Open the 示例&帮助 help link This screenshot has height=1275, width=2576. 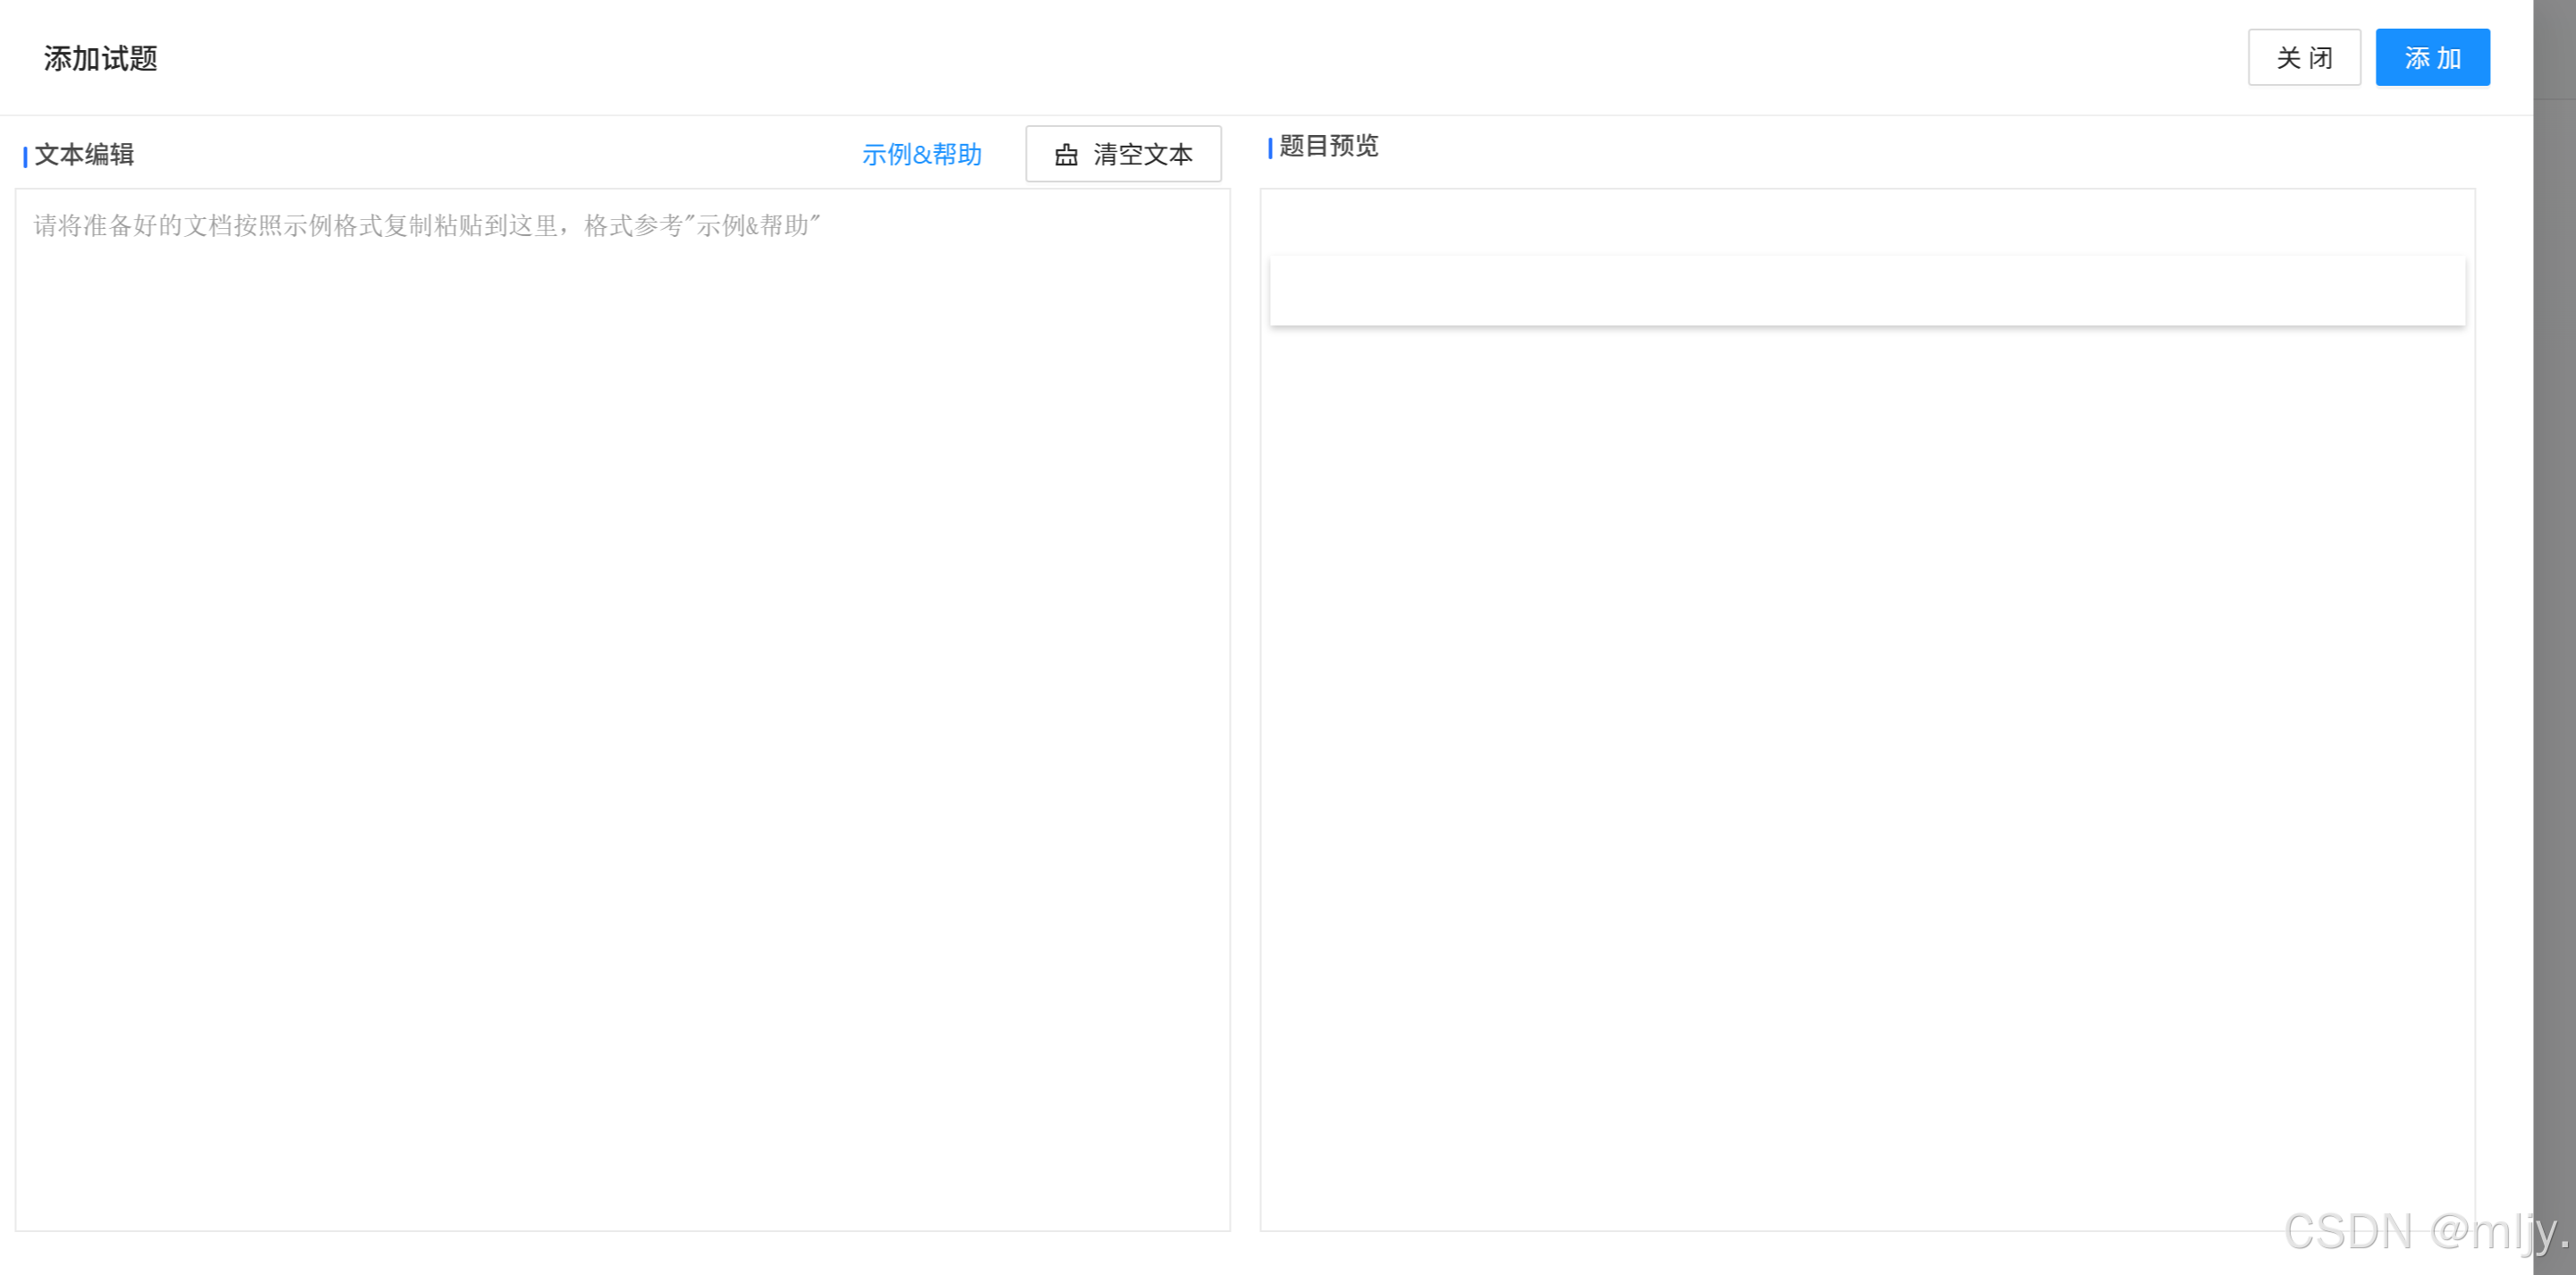921,155
